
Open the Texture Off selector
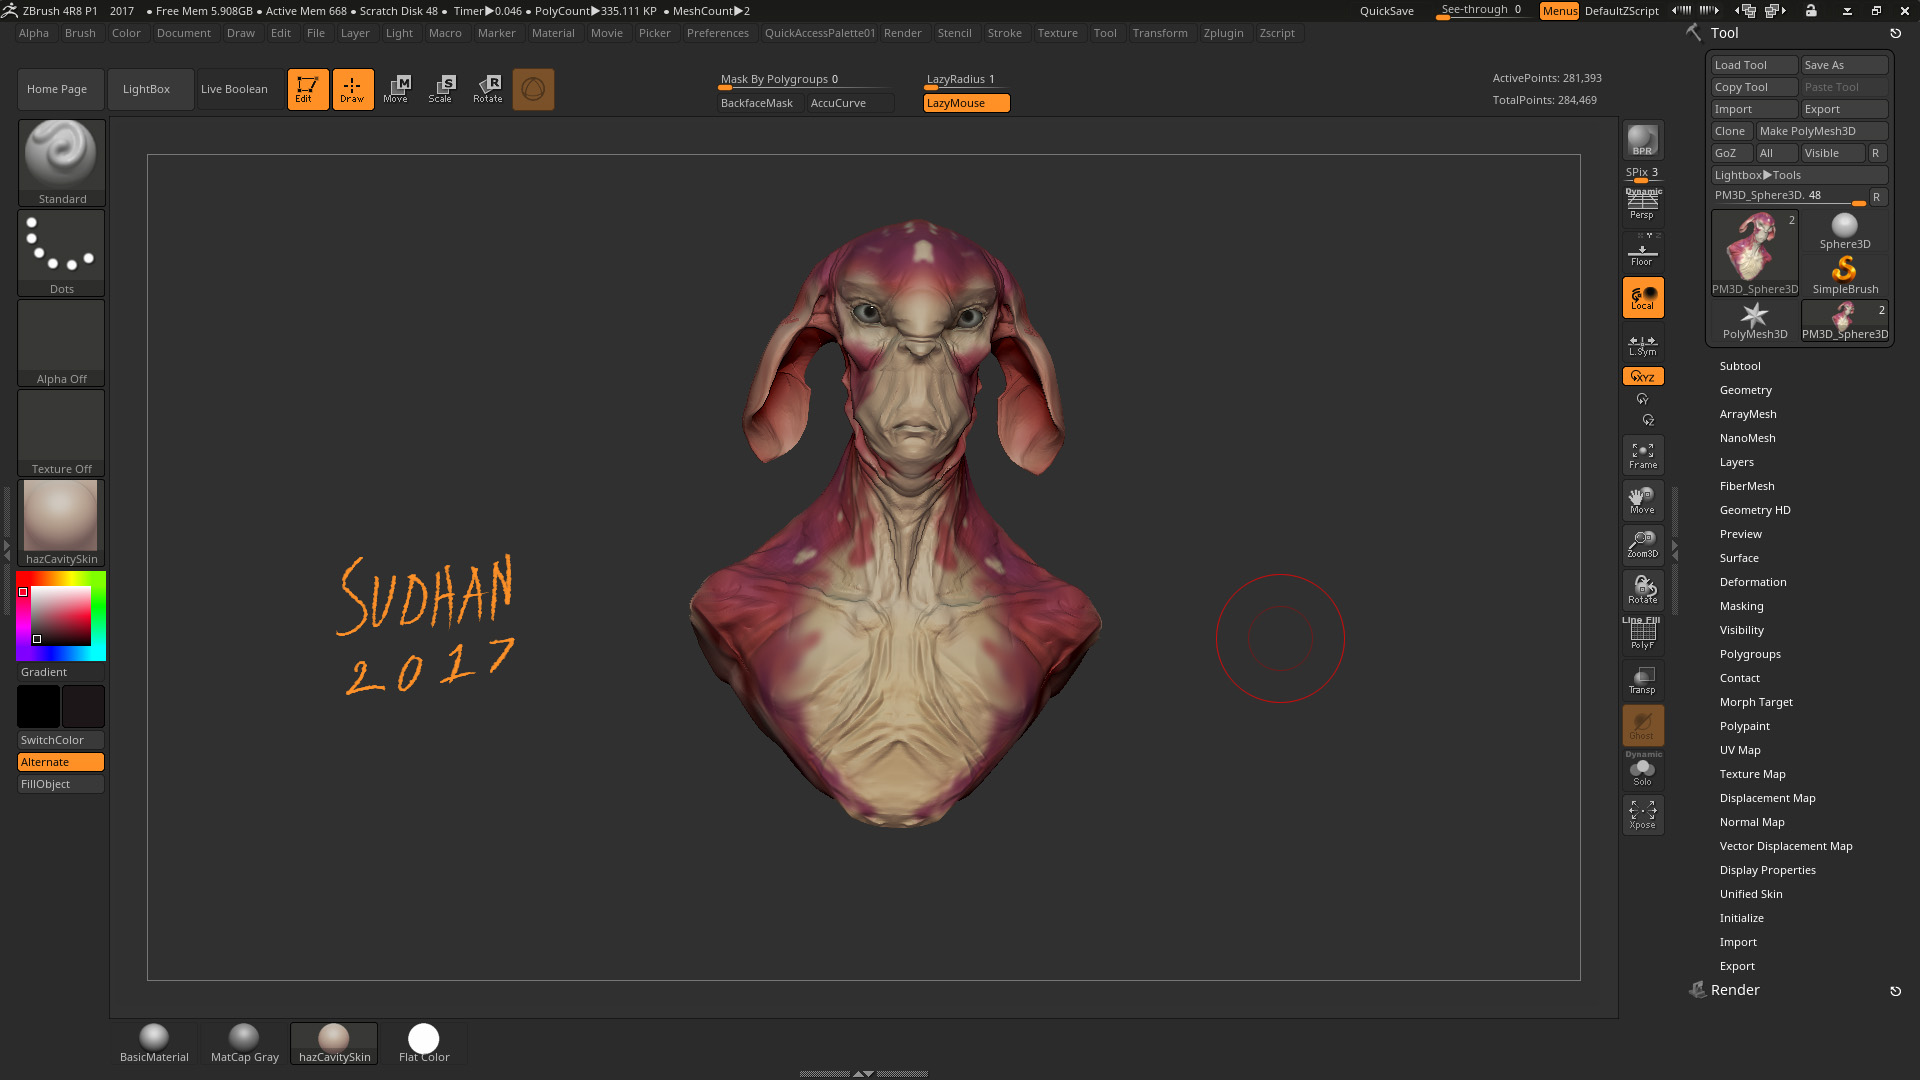pyautogui.click(x=61, y=433)
